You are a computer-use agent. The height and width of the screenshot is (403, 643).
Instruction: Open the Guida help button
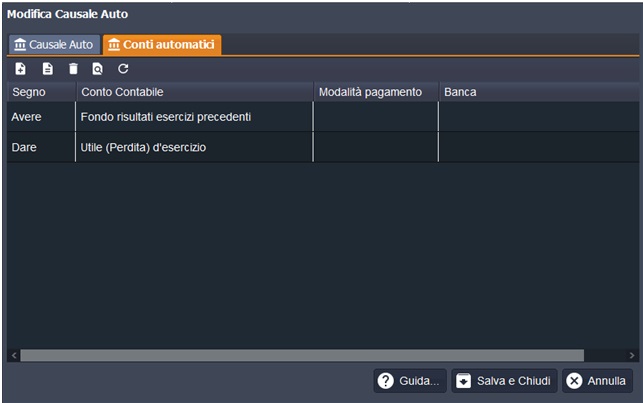tap(410, 381)
